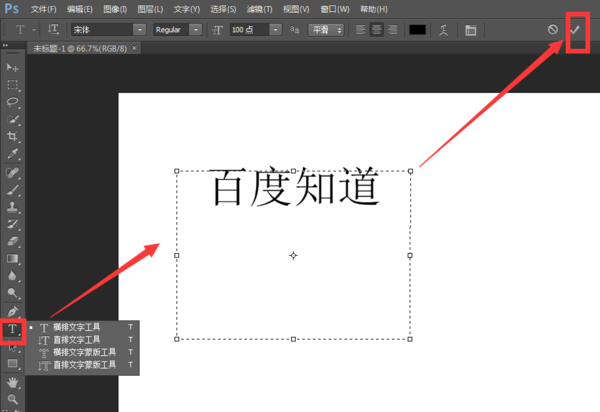The width and height of the screenshot is (600, 412).
Task: Commit current text edits with checkmark
Action: tap(575, 30)
